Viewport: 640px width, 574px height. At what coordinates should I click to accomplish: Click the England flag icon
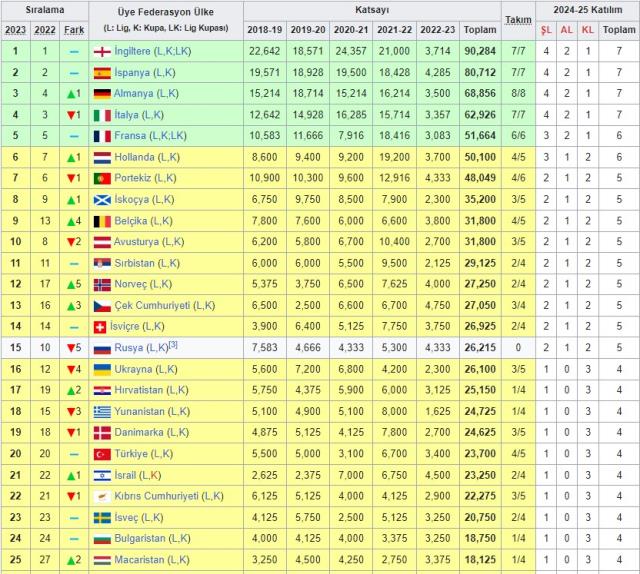click(102, 51)
